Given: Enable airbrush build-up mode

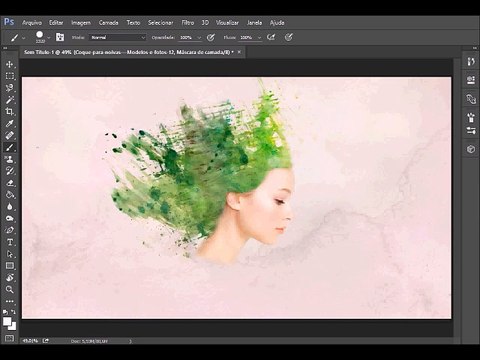Looking at the screenshot, I should tap(271, 37).
